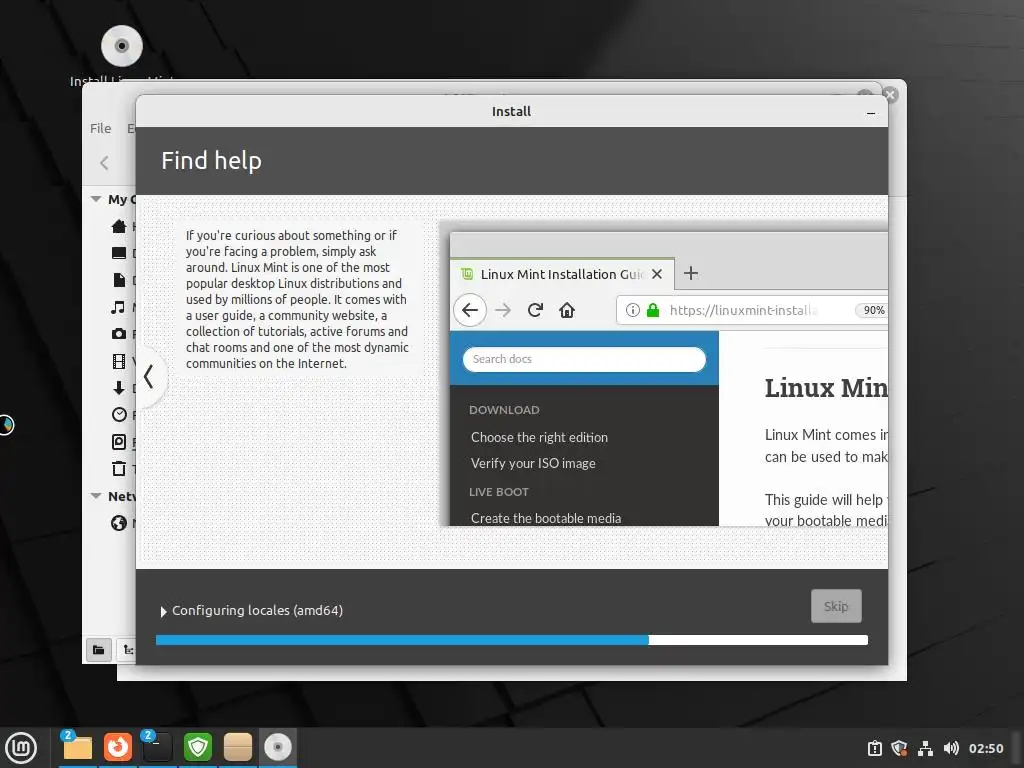The image size is (1024, 768).
Task: Open the clipboard notification tray icon
Action: (x=874, y=748)
